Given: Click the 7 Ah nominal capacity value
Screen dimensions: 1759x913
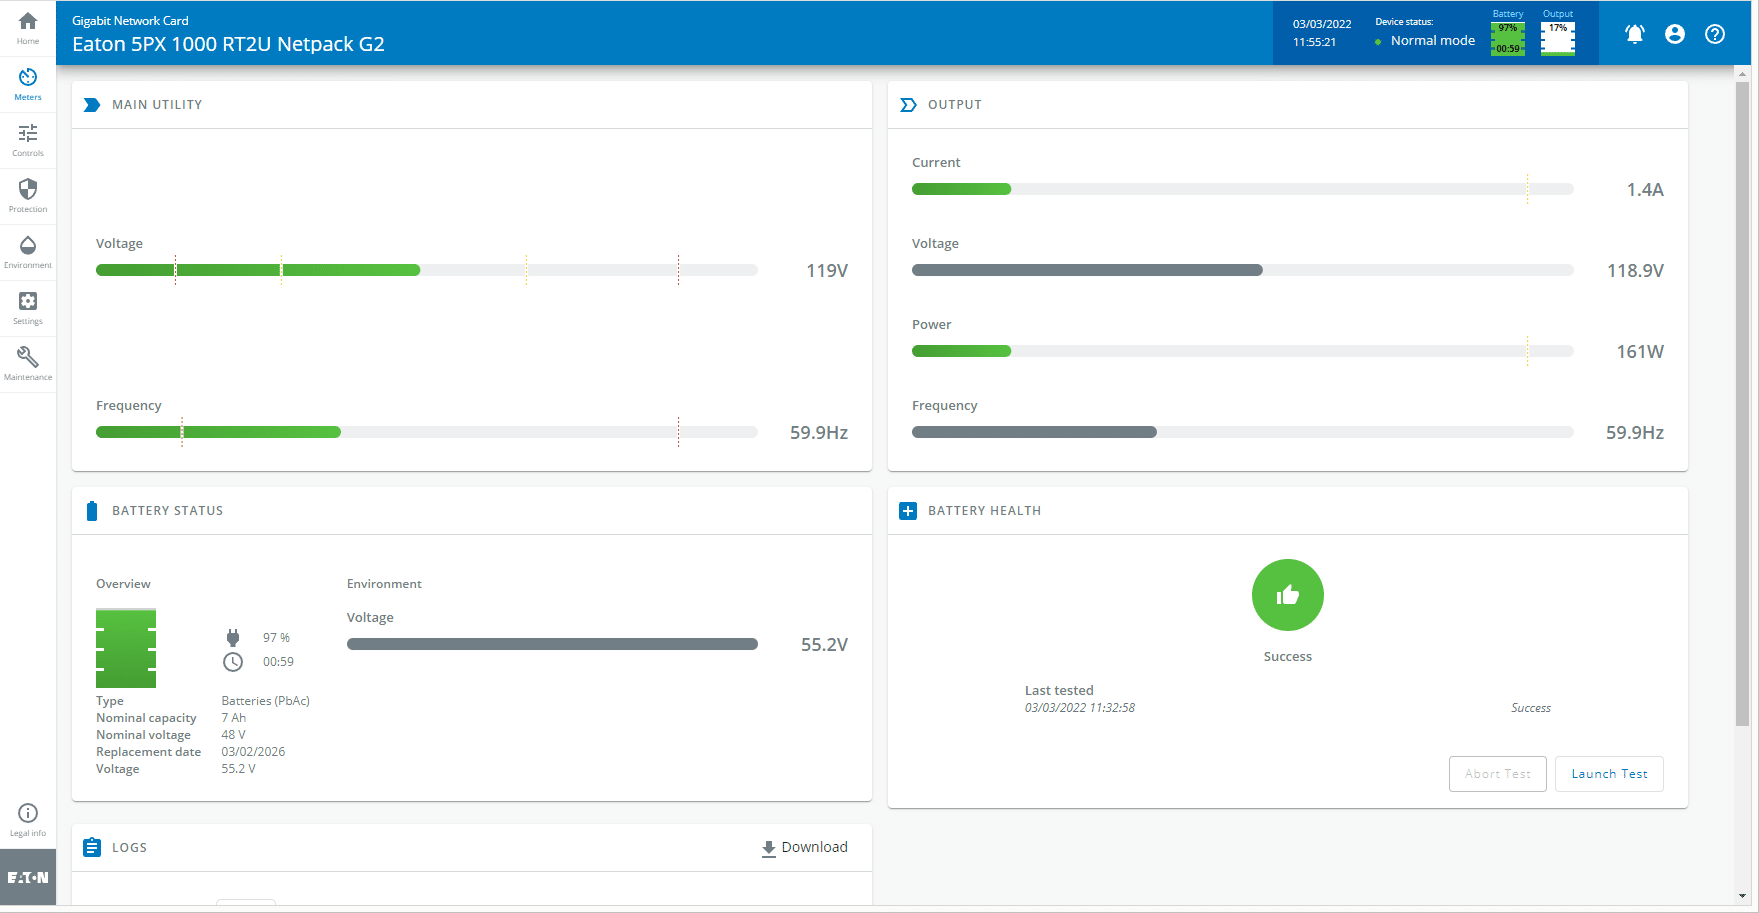Looking at the screenshot, I should click(234, 718).
